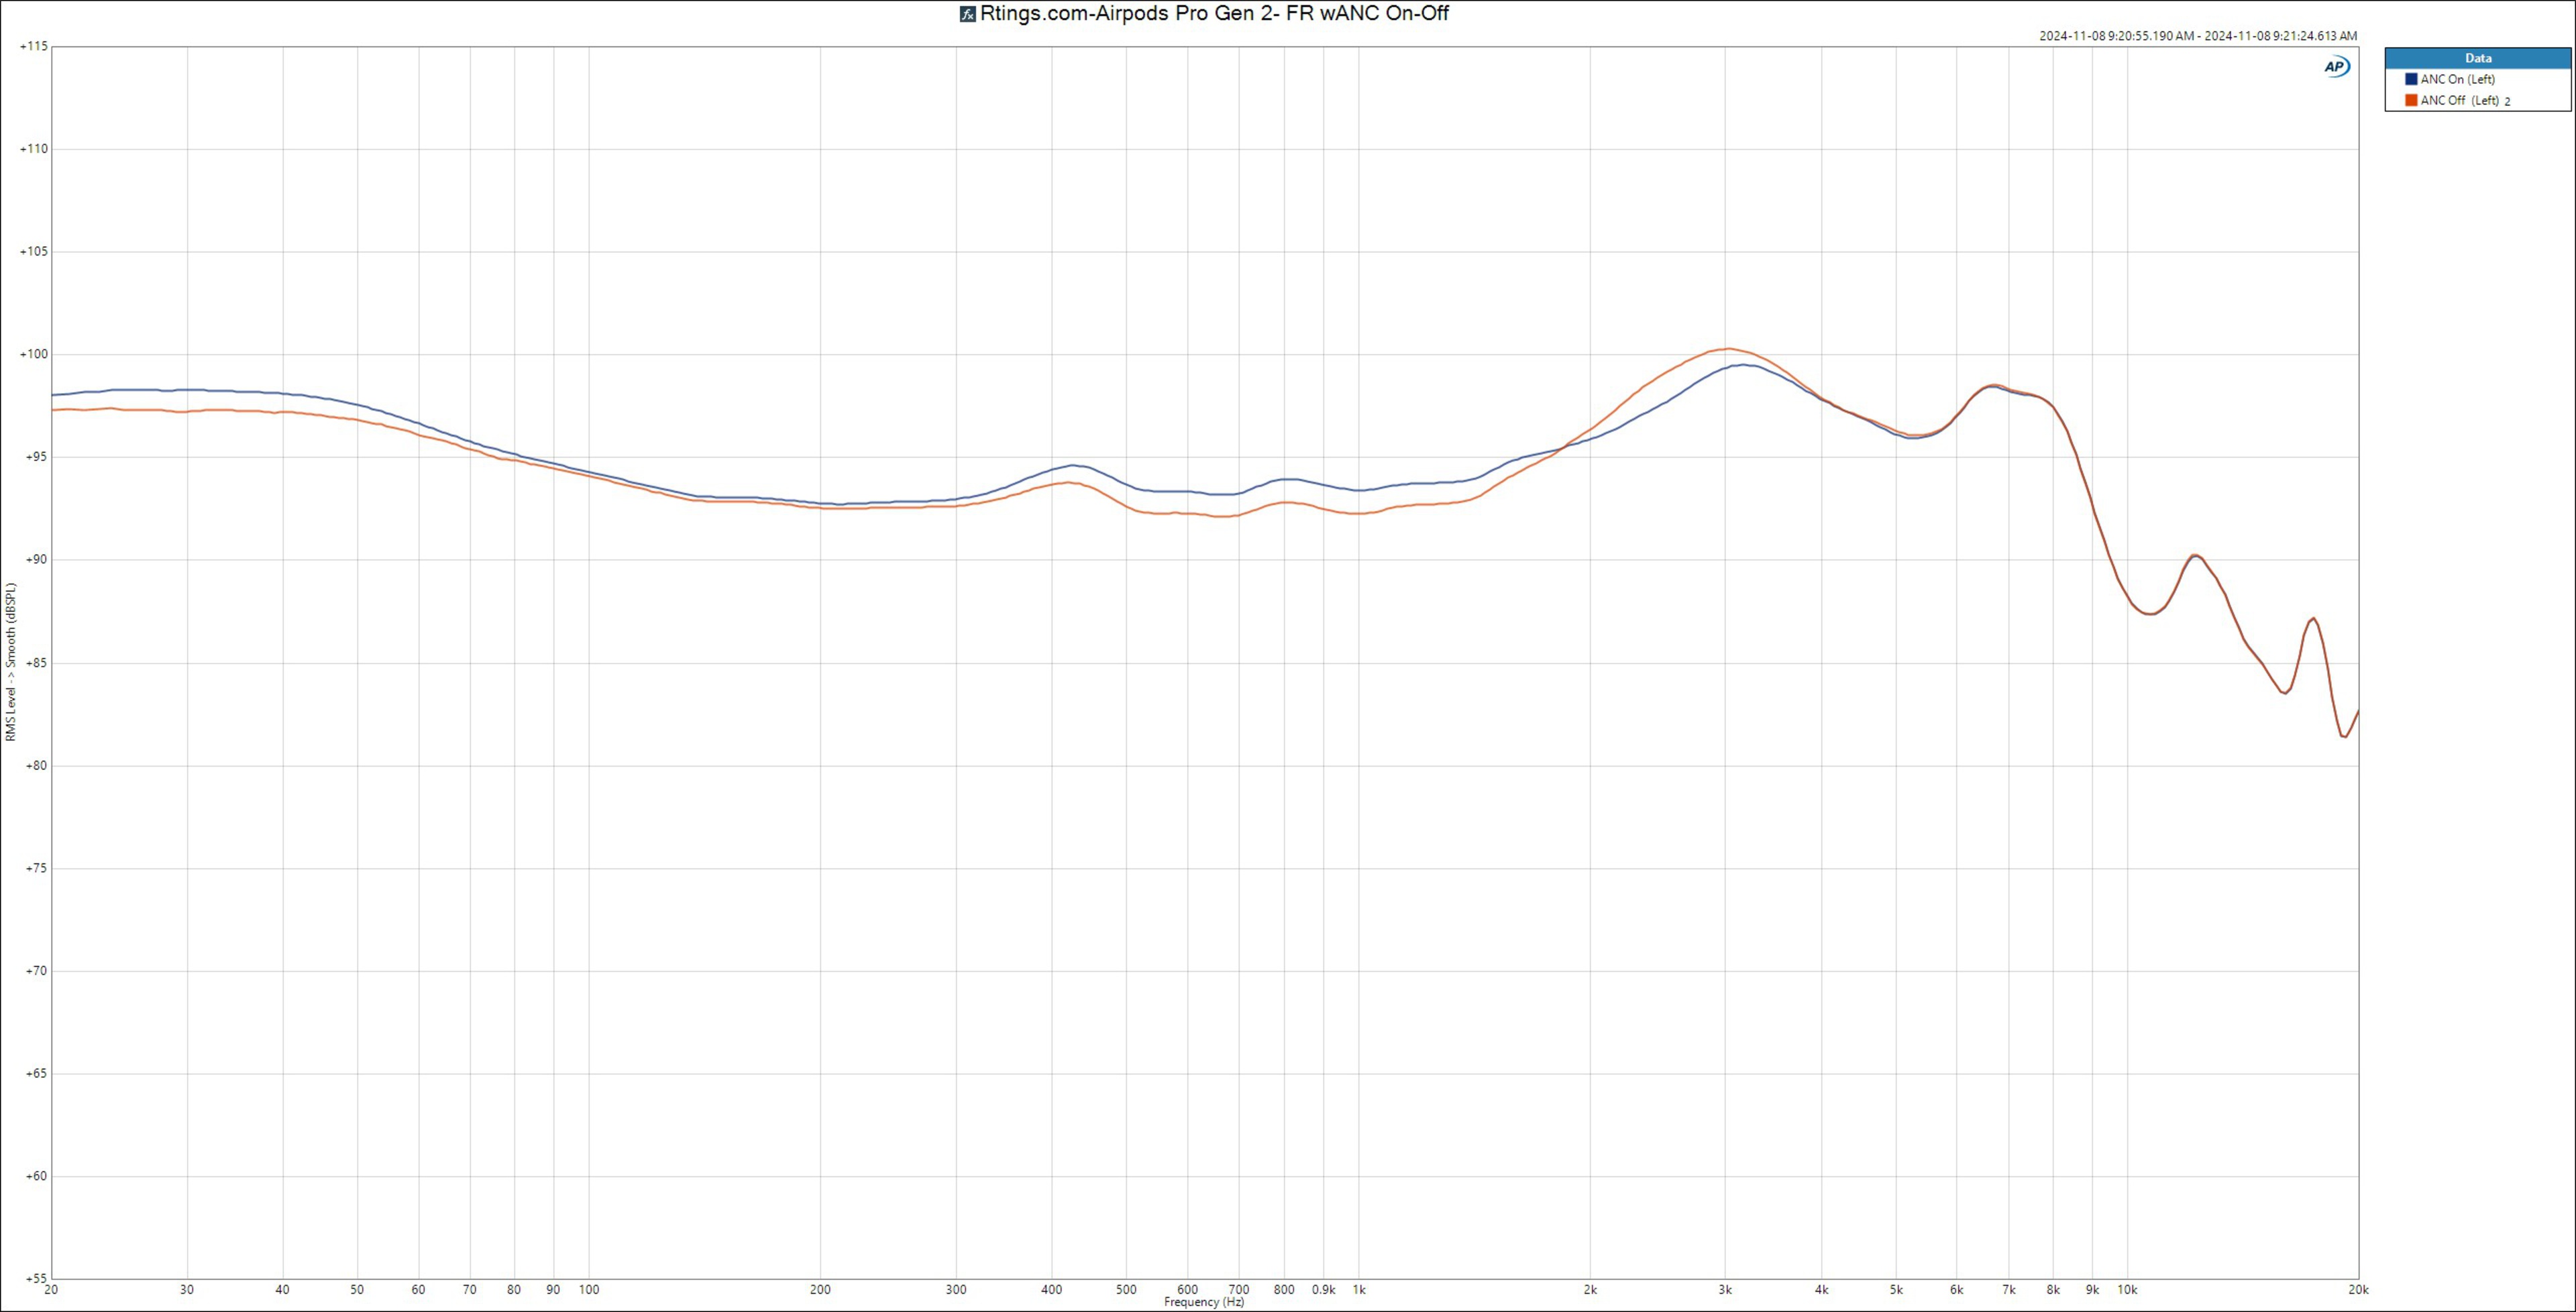The height and width of the screenshot is (1312, 2576).
Task: Click the +100 y-axis tick label
Action: tap(33, 354)
